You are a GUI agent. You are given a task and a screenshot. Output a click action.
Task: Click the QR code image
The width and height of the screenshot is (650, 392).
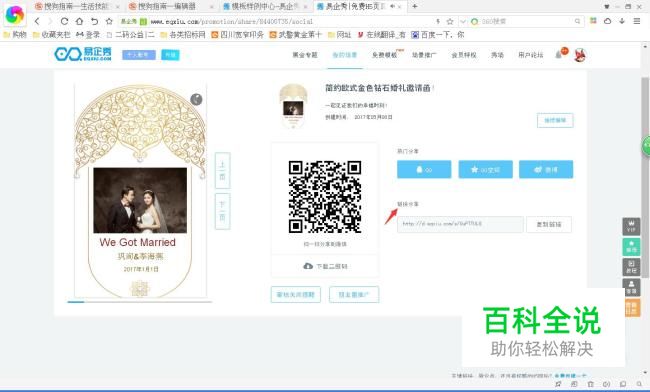tap(325, 197)
